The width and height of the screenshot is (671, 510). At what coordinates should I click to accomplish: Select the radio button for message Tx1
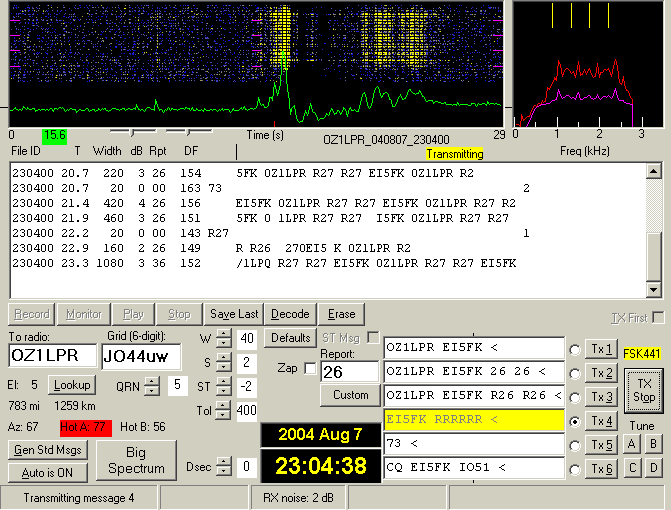575,350
